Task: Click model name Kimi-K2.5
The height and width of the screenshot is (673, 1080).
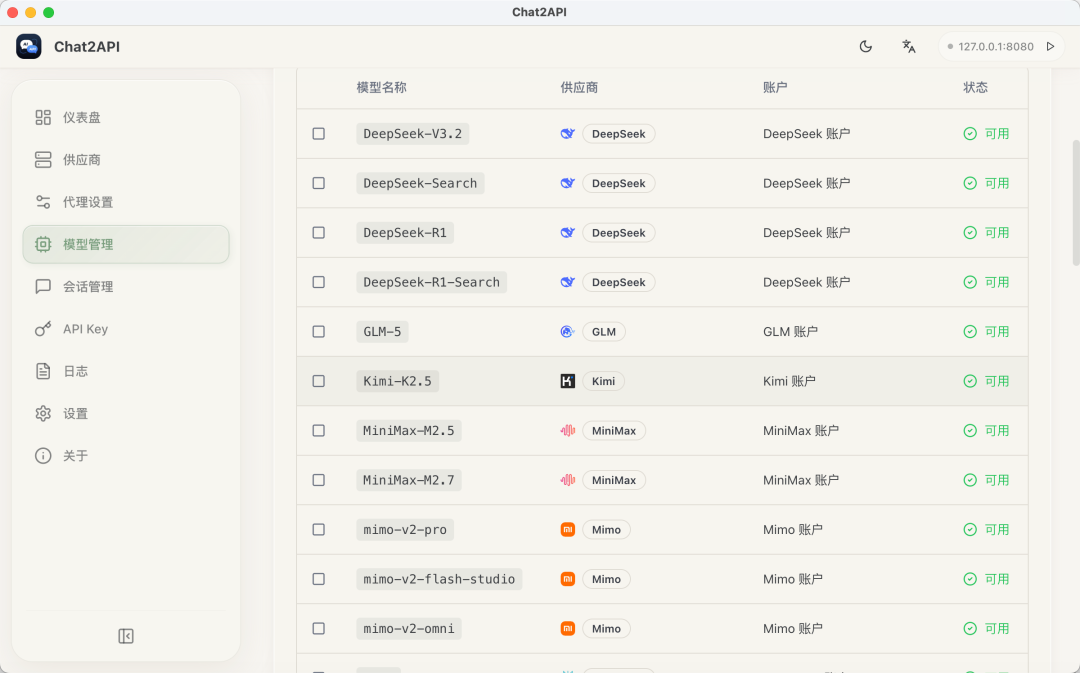Action: click(397, 381)
